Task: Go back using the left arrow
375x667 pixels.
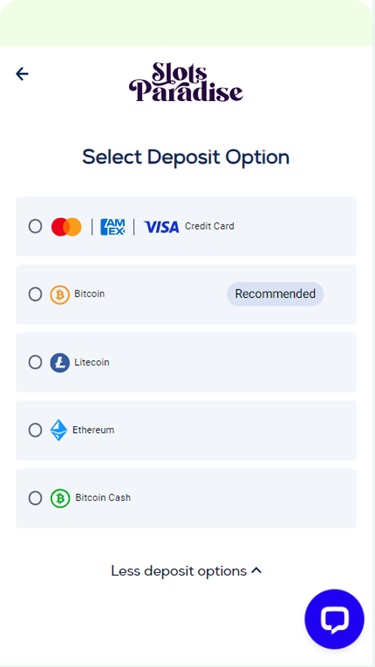Action: pos(22,74)
